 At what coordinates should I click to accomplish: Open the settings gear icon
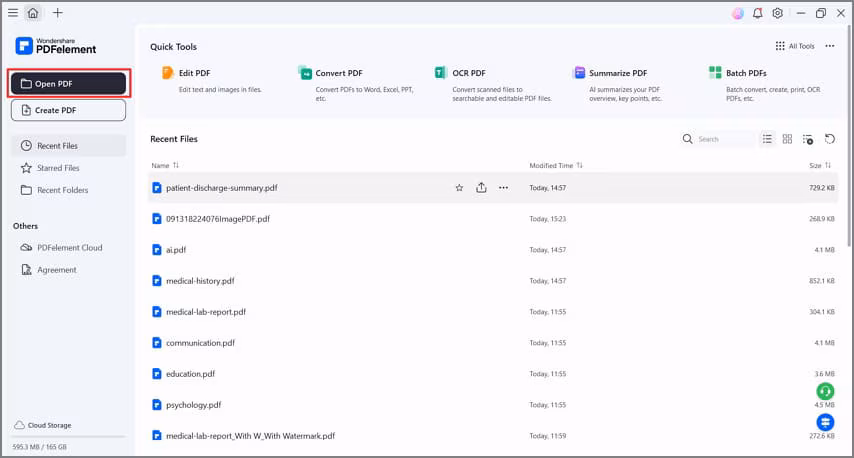(778, 14)
